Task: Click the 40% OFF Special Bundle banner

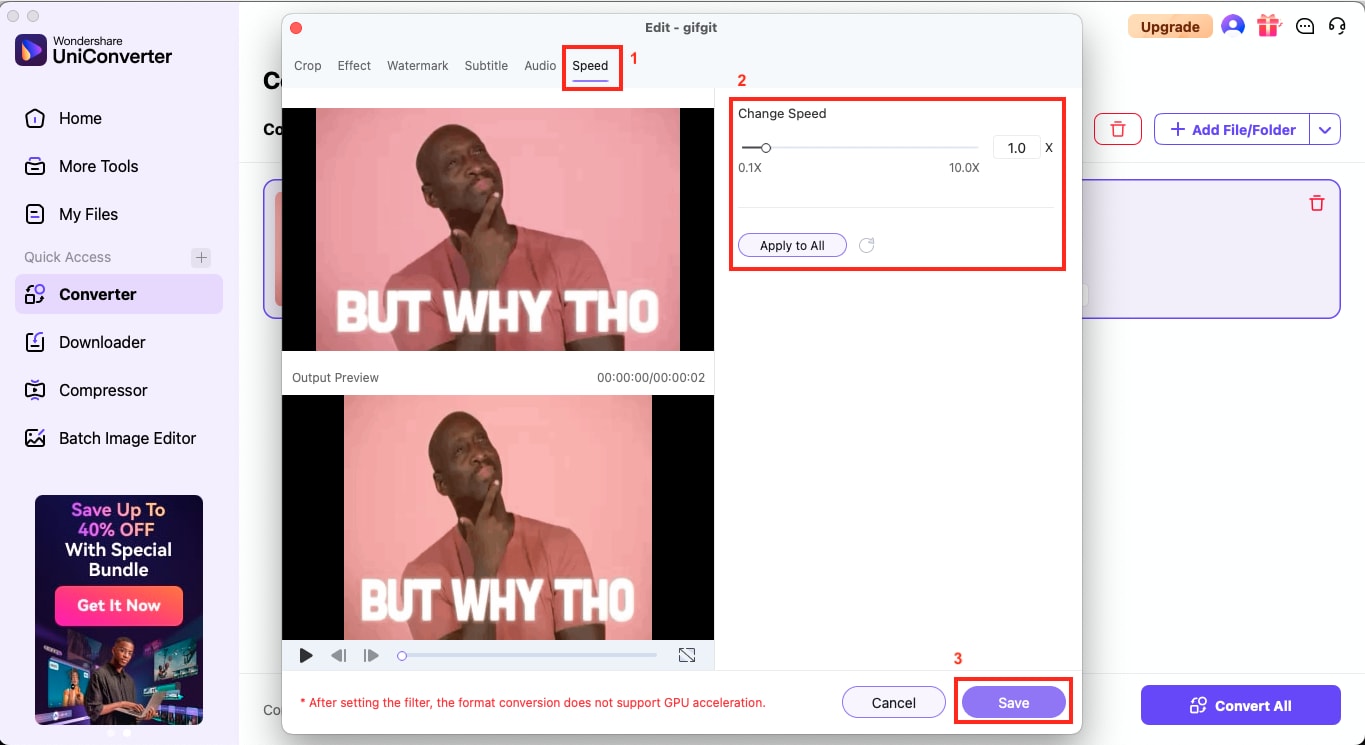Action: 119,609
